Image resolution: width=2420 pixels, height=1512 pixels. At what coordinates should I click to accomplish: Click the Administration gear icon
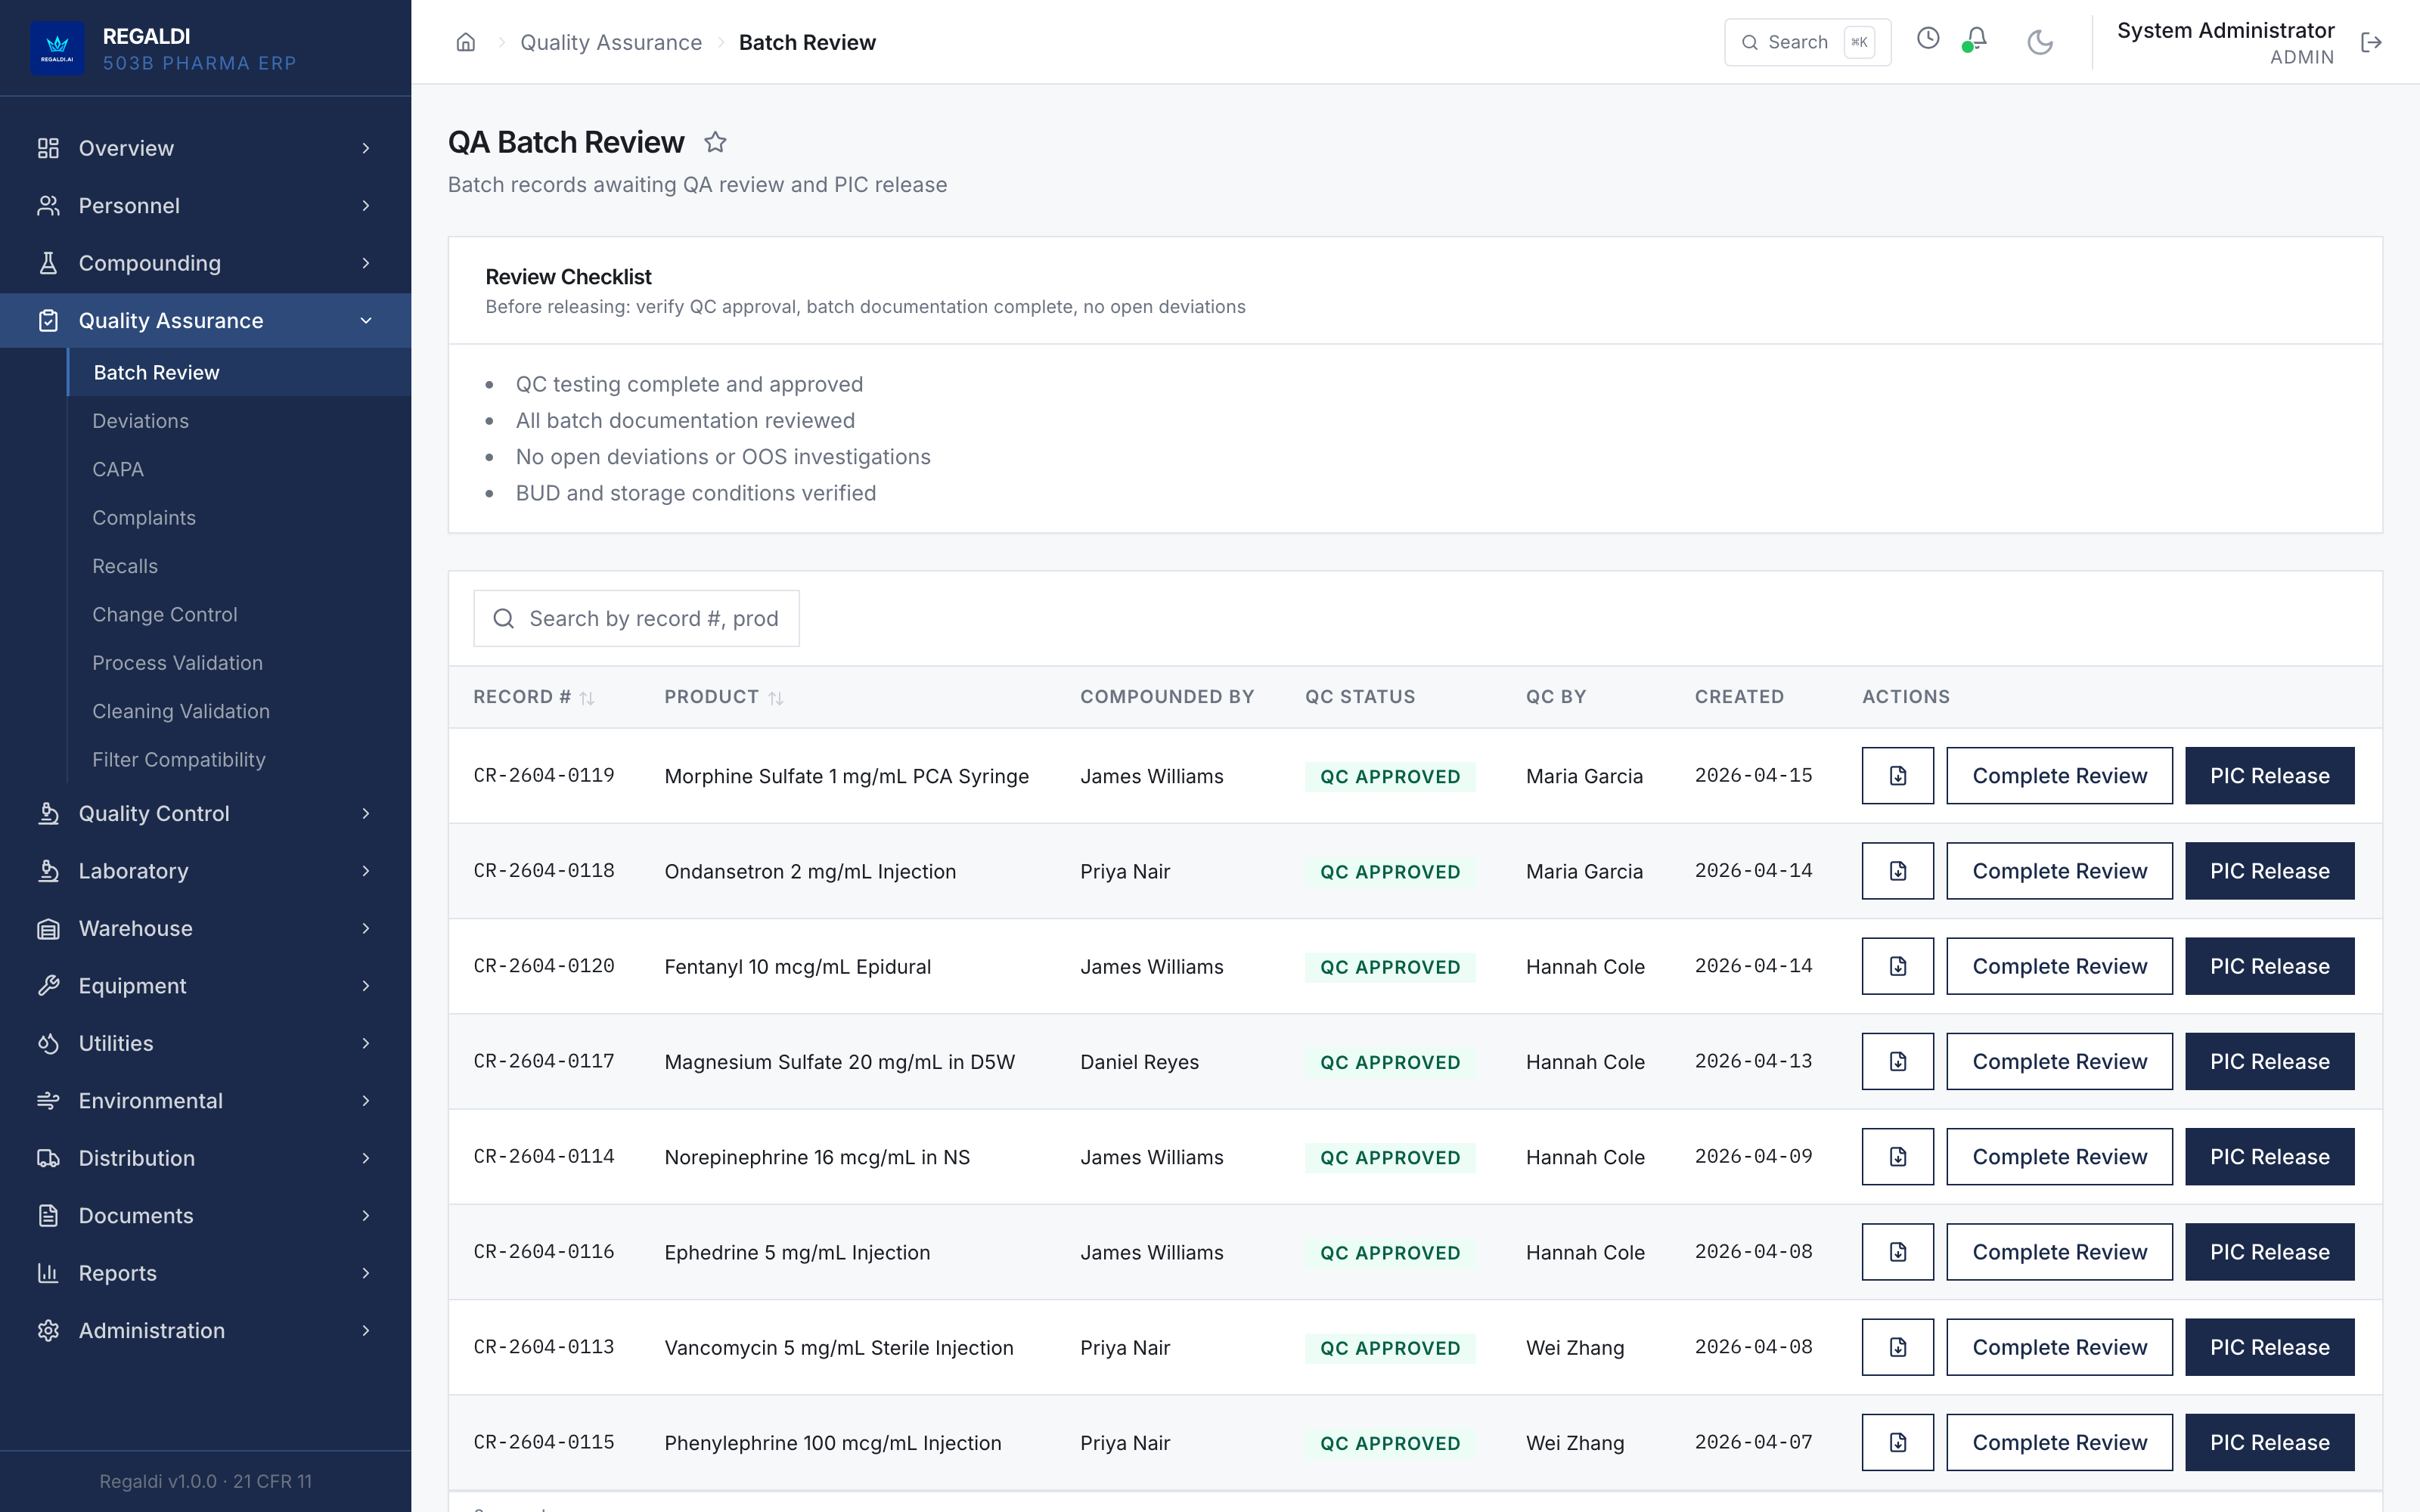(x=48, y=1330)
